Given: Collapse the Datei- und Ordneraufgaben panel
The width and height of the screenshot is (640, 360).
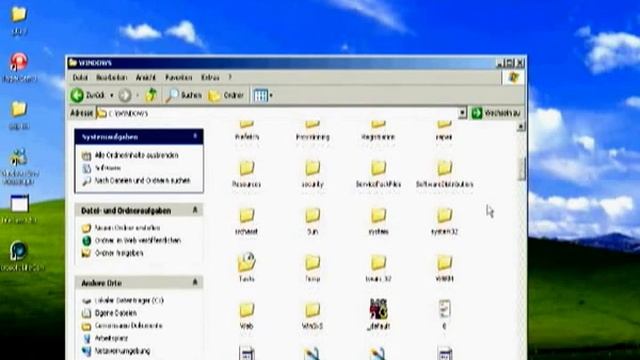Looking at the screenshot, I should (195, 210).
